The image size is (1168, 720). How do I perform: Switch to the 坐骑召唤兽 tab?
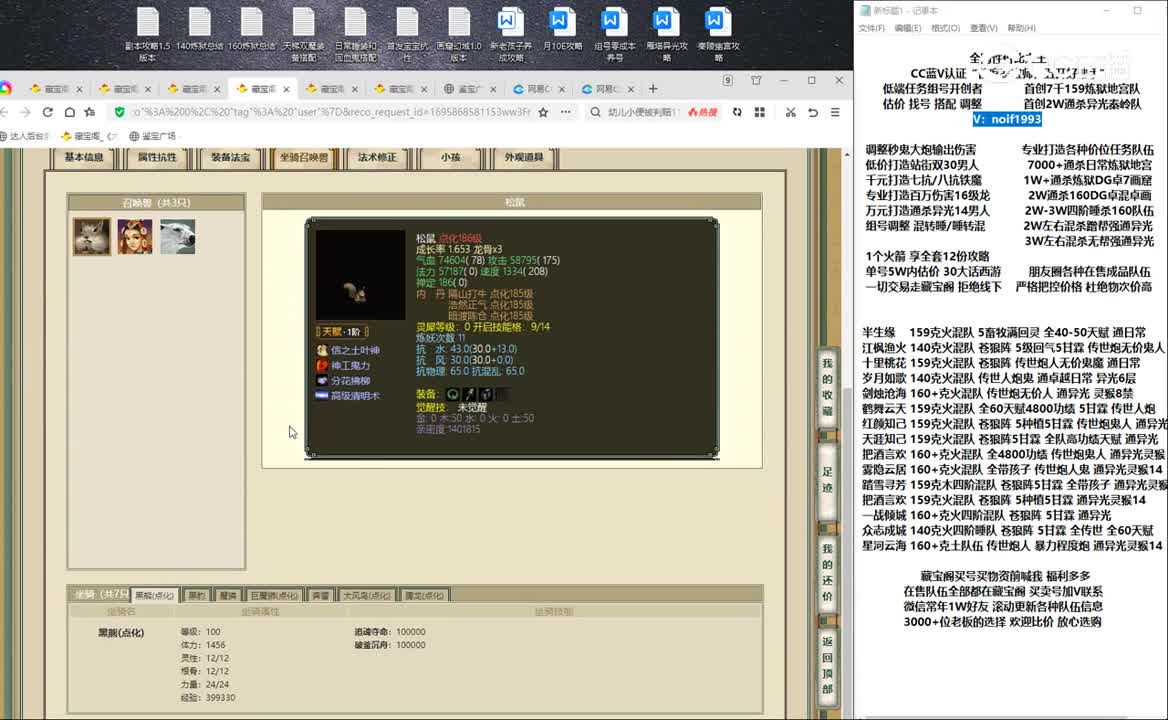tap(304, 158)
